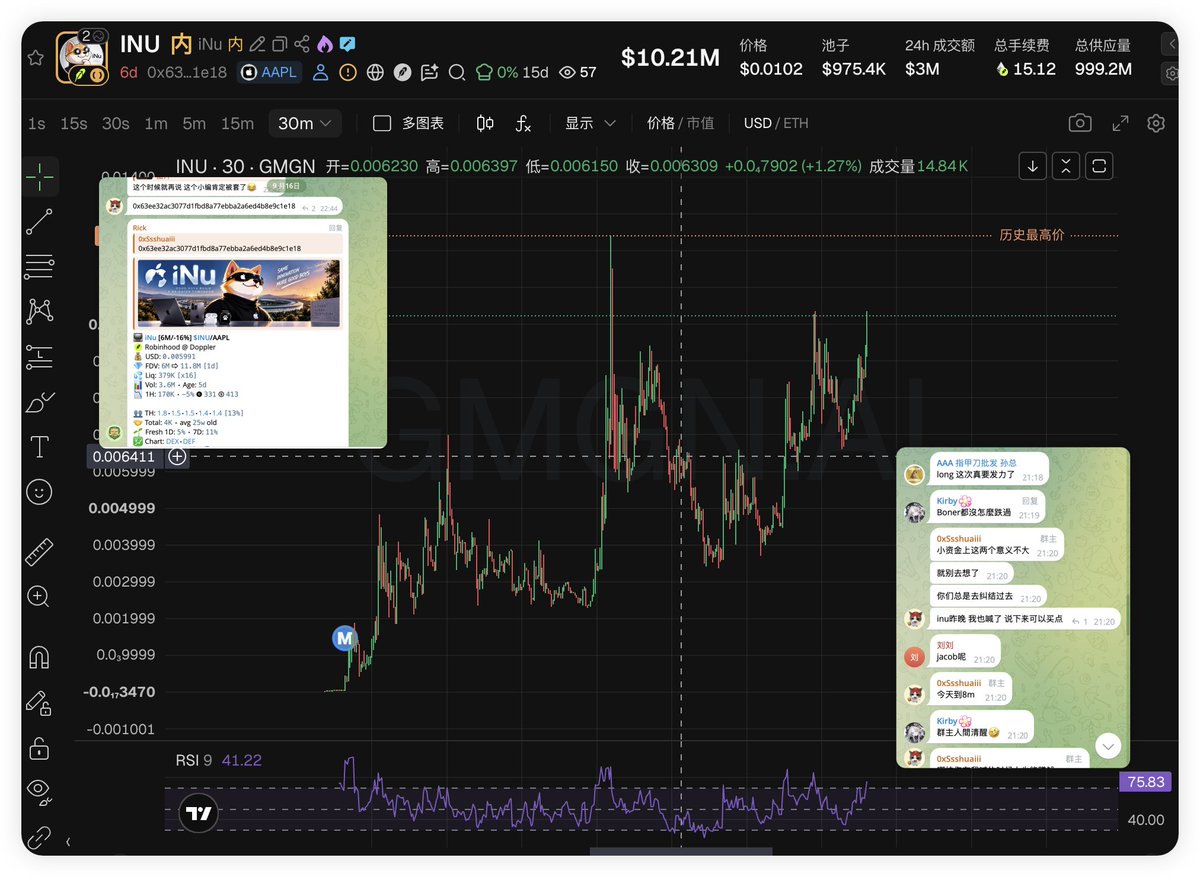Click the chain link icon at the toolbar bottom
The image size is (1200, 877).
[40, 837]
